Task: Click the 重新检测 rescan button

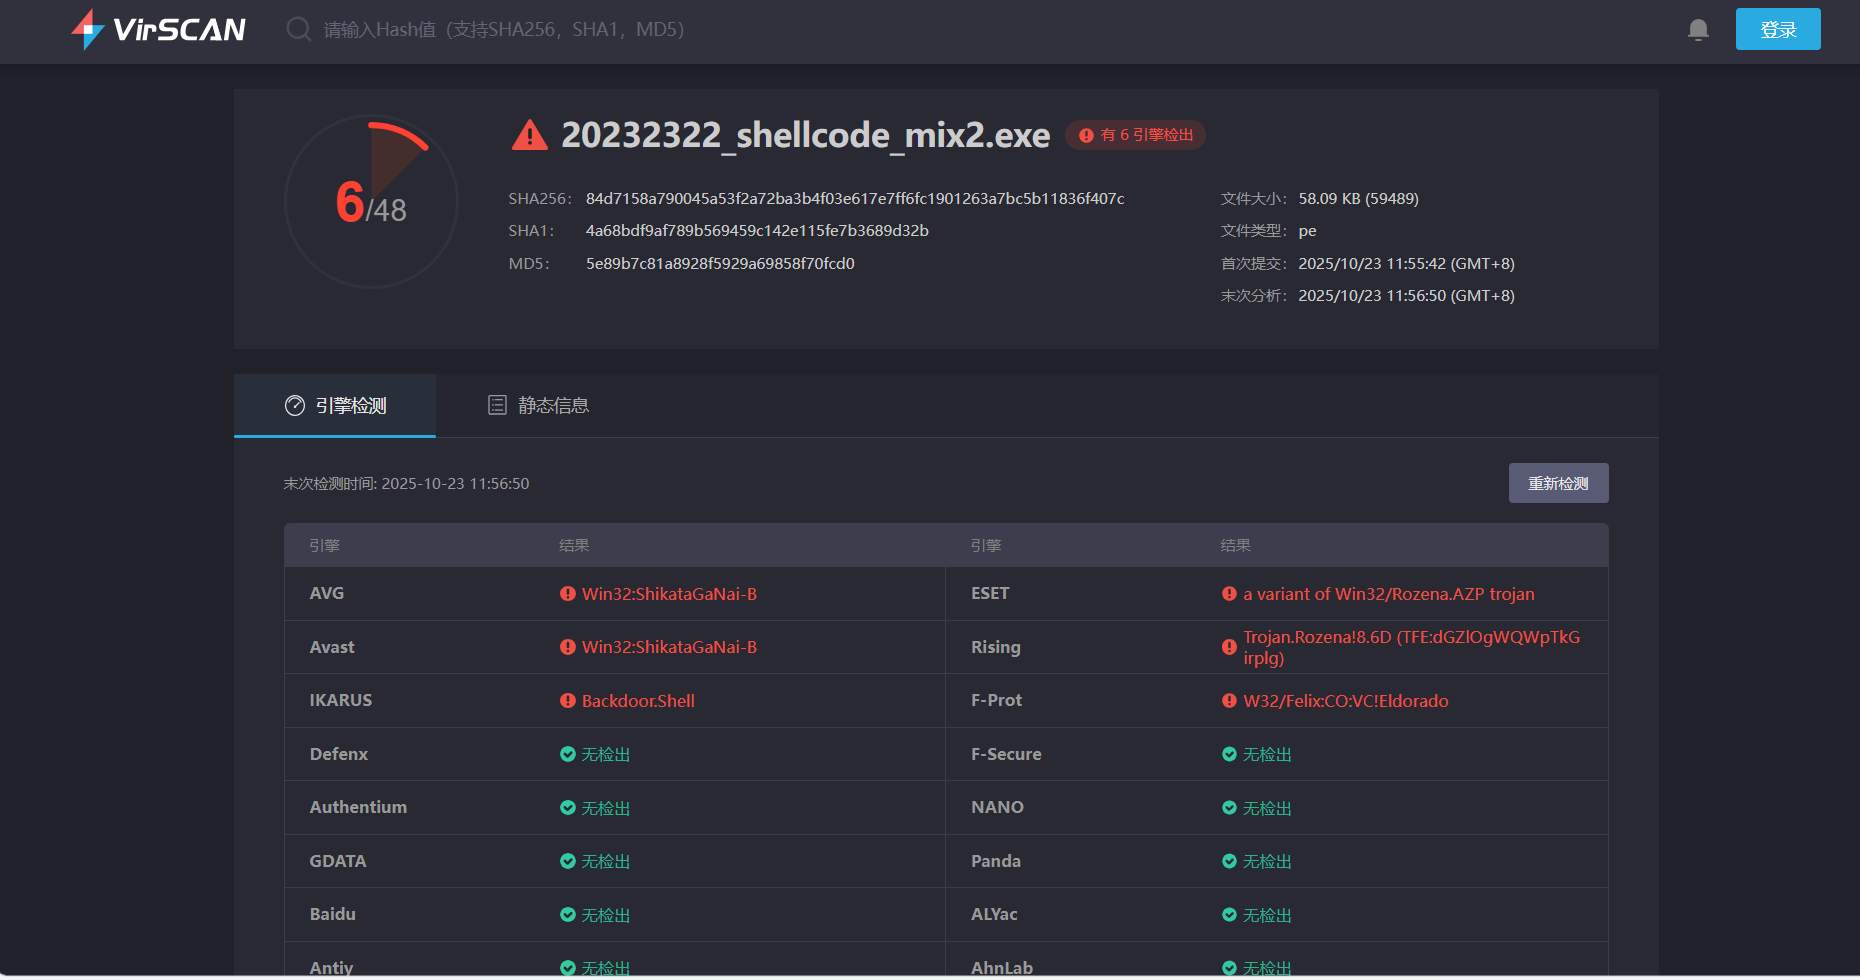Action: (1558, 483)
